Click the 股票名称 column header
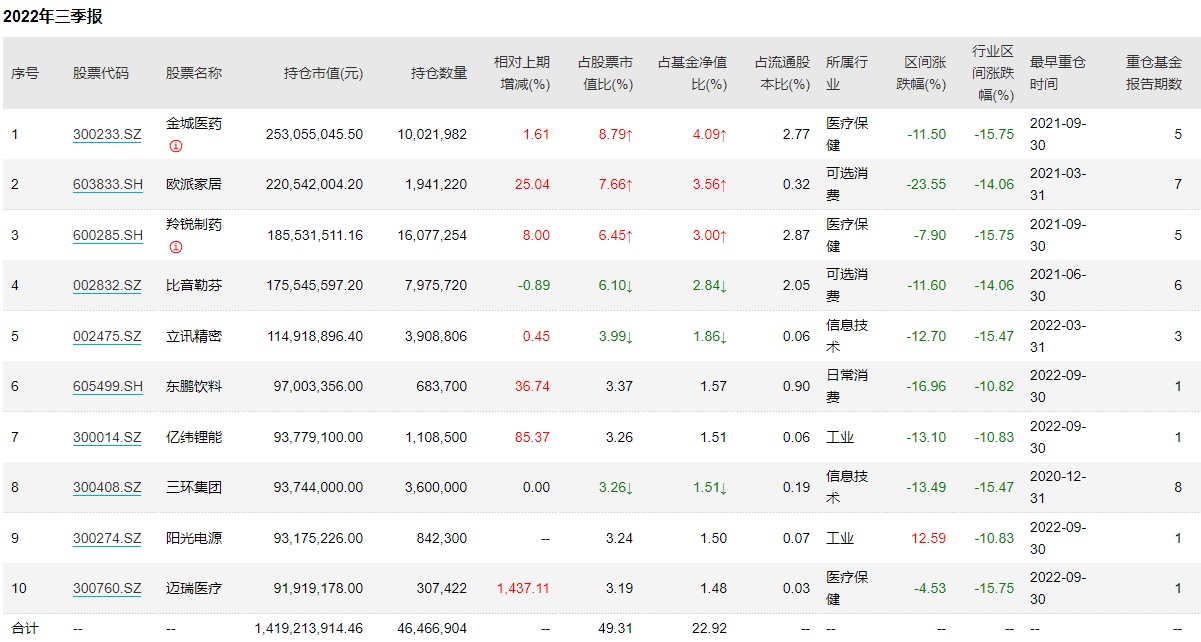The height and width of the screenshot is (642, 1201). click(x=194, y=73)
